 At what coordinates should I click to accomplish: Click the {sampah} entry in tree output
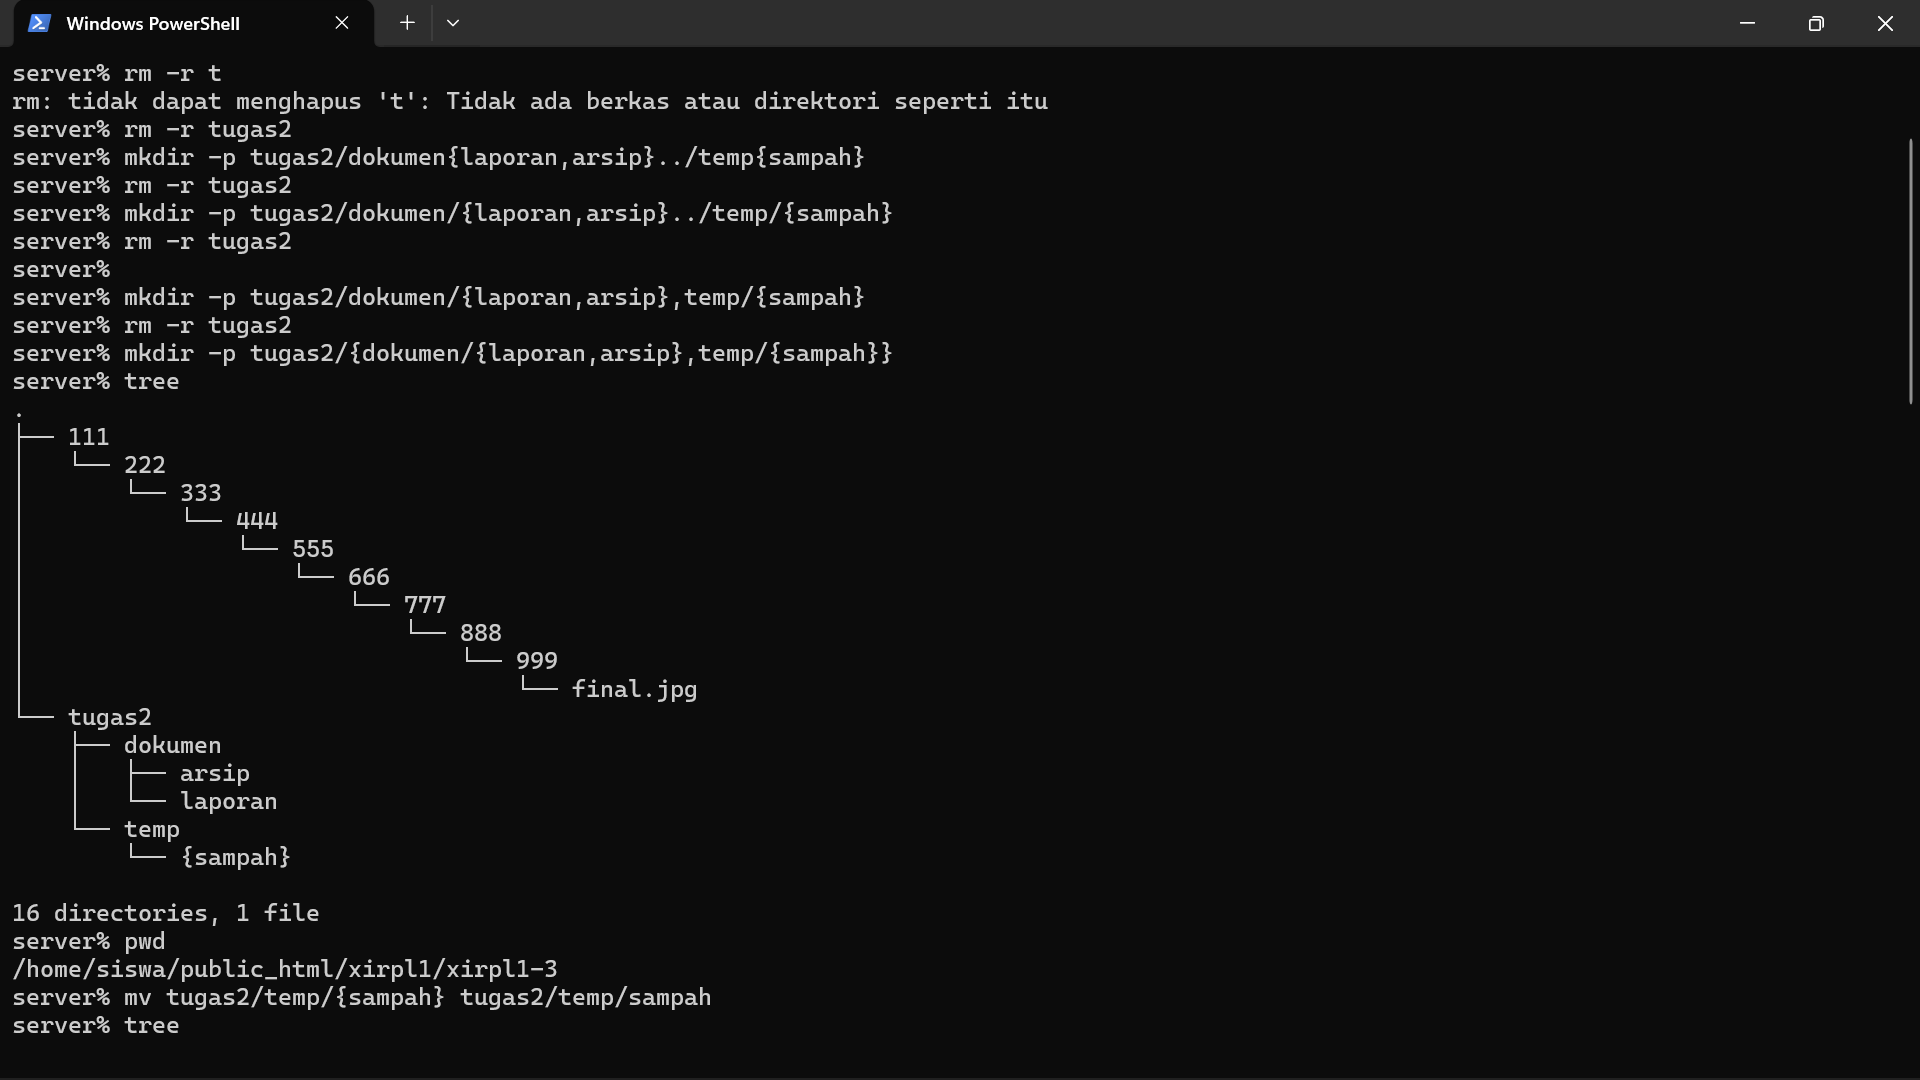(235, 857)
